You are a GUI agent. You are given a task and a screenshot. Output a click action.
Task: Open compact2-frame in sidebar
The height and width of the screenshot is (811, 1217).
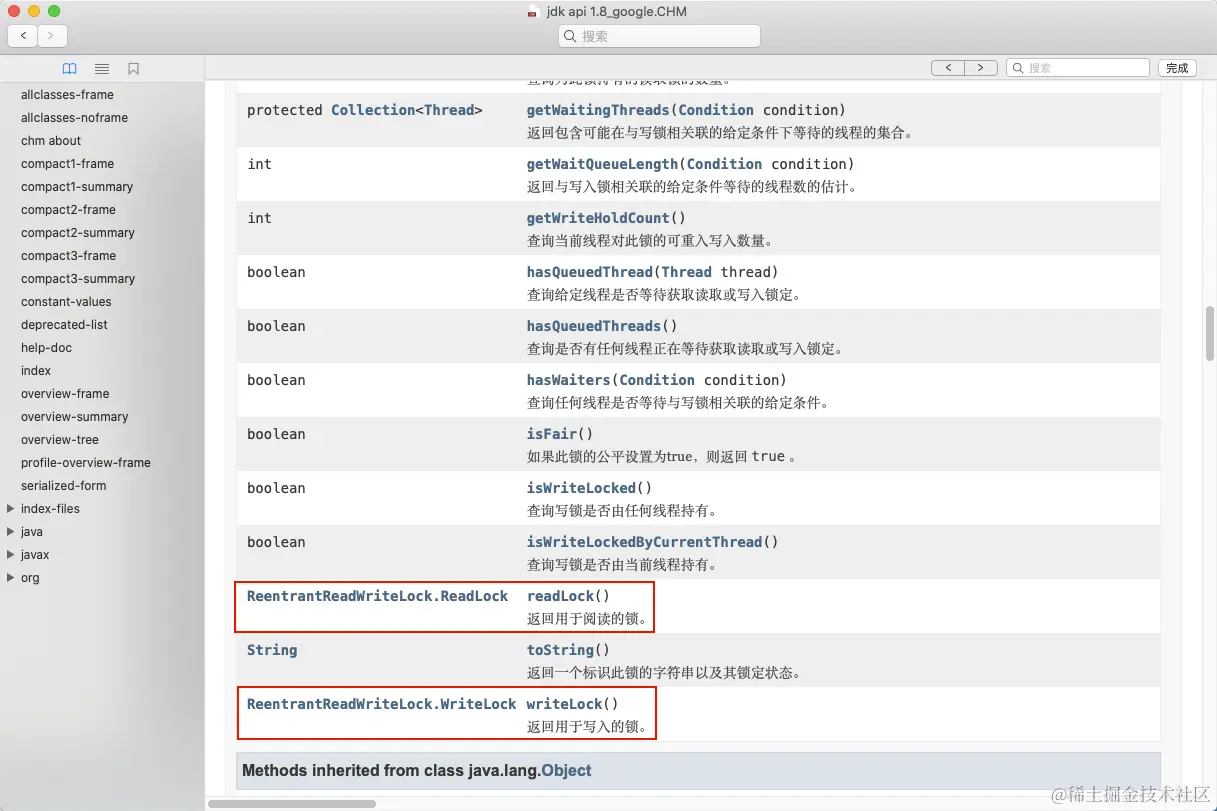[68, 210]
